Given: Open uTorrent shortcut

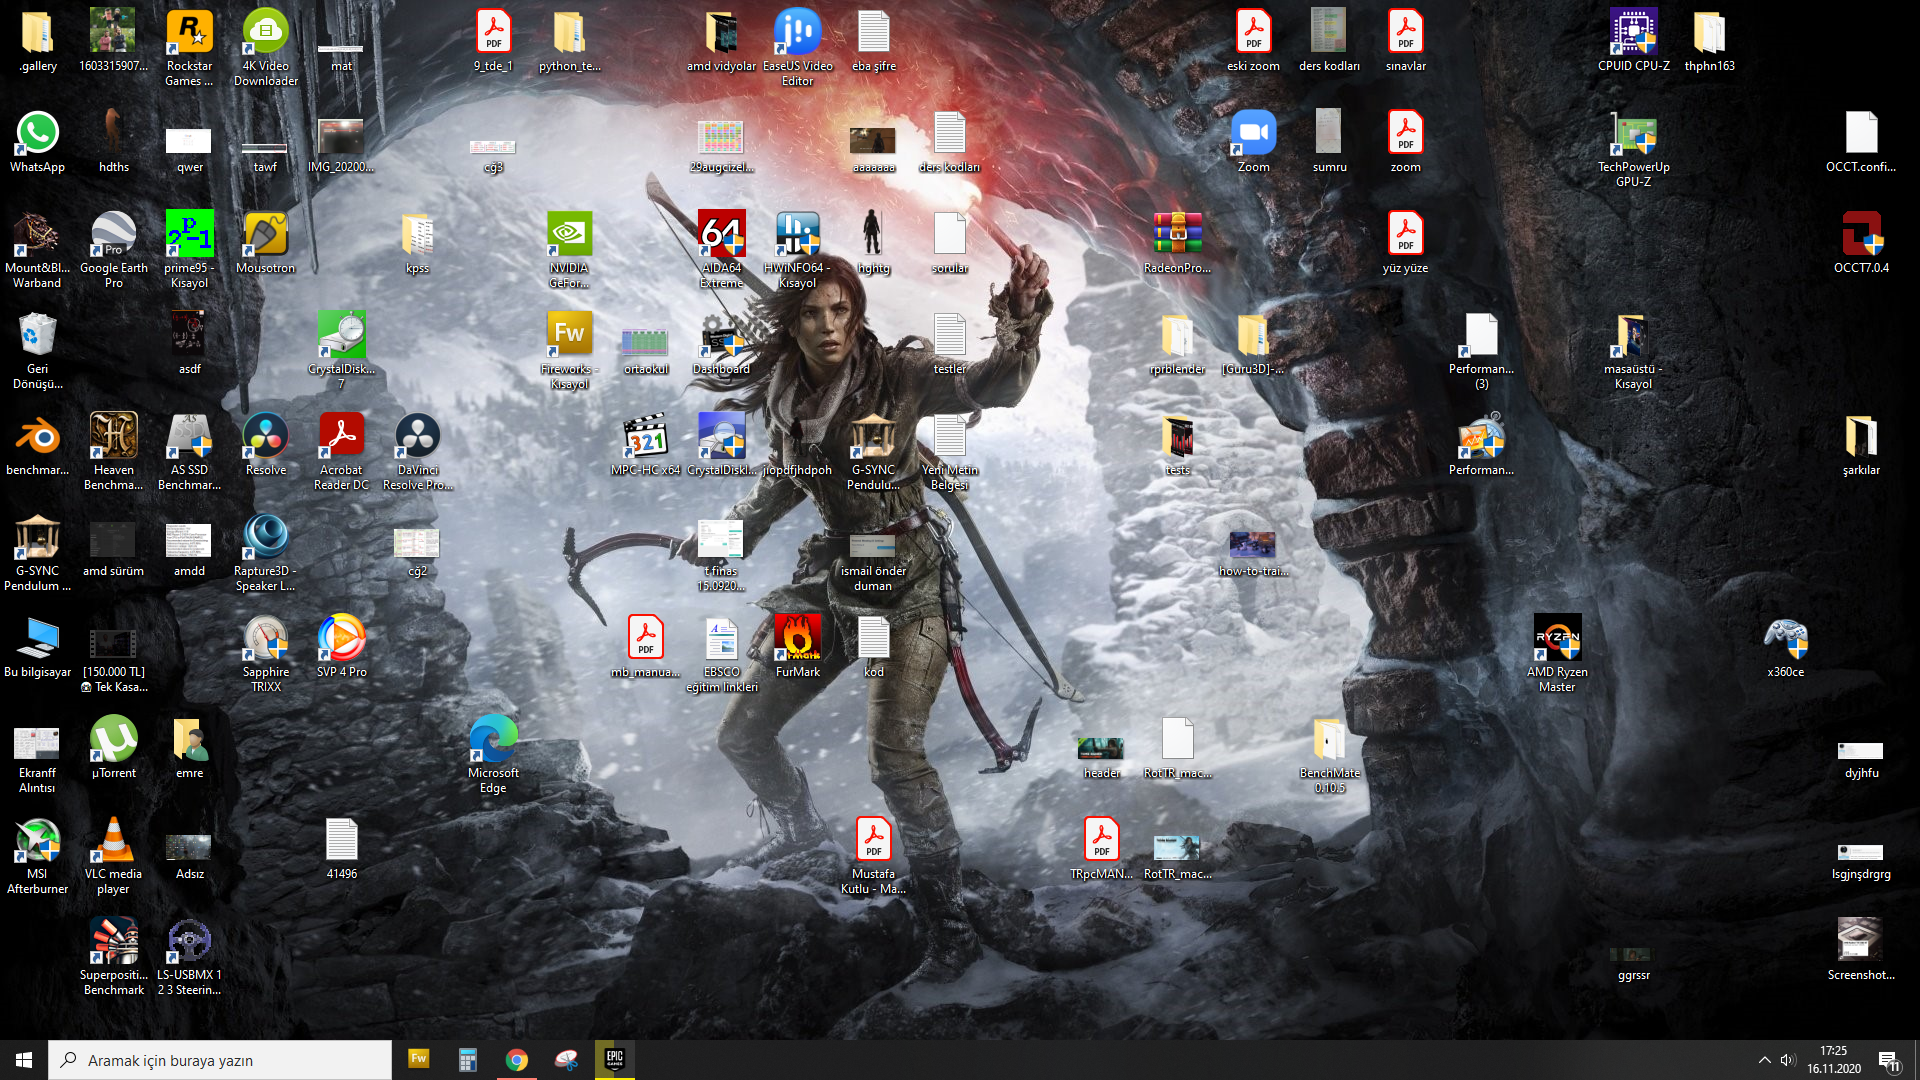Looking at the screenshot, I should pyautogui.click(x=113, y=748).
